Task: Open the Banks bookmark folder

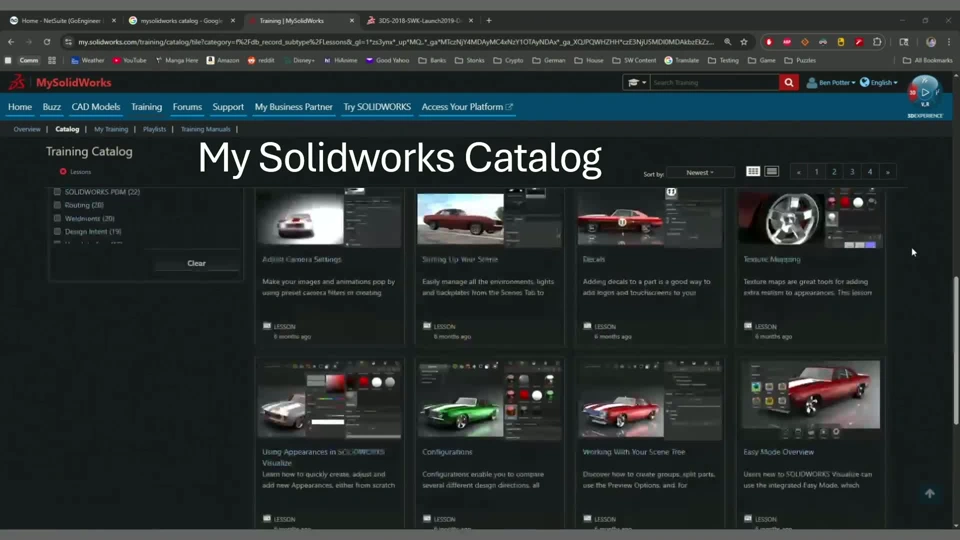Action: (432, 61)
